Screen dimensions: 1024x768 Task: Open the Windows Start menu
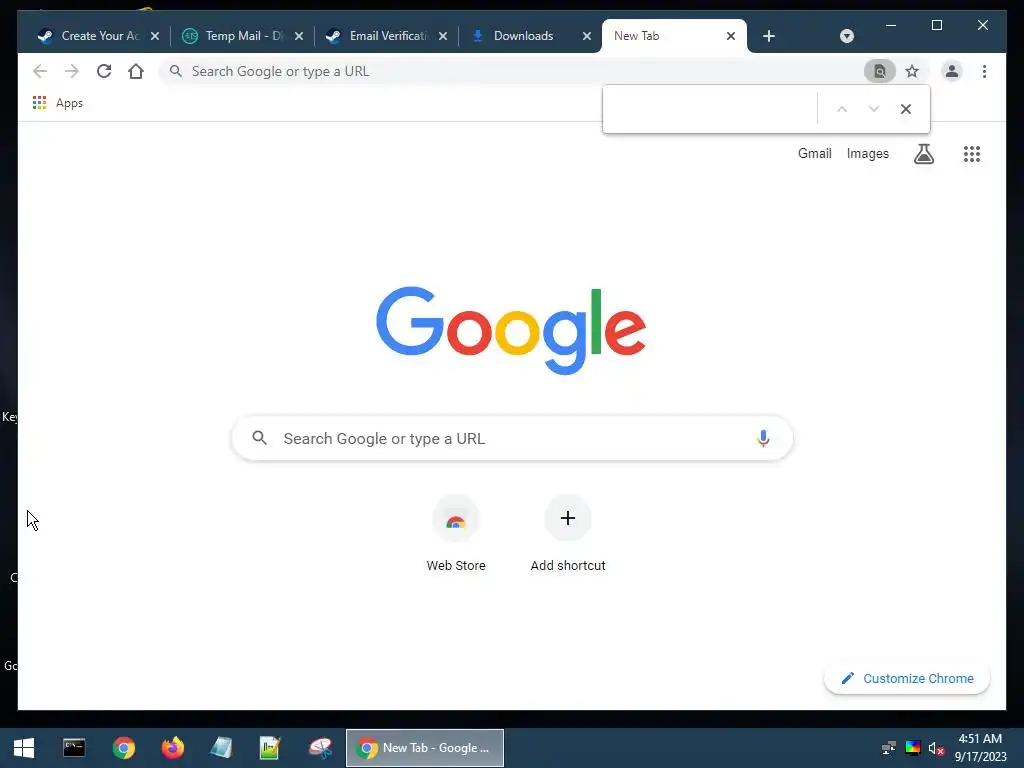pos(24,748)
